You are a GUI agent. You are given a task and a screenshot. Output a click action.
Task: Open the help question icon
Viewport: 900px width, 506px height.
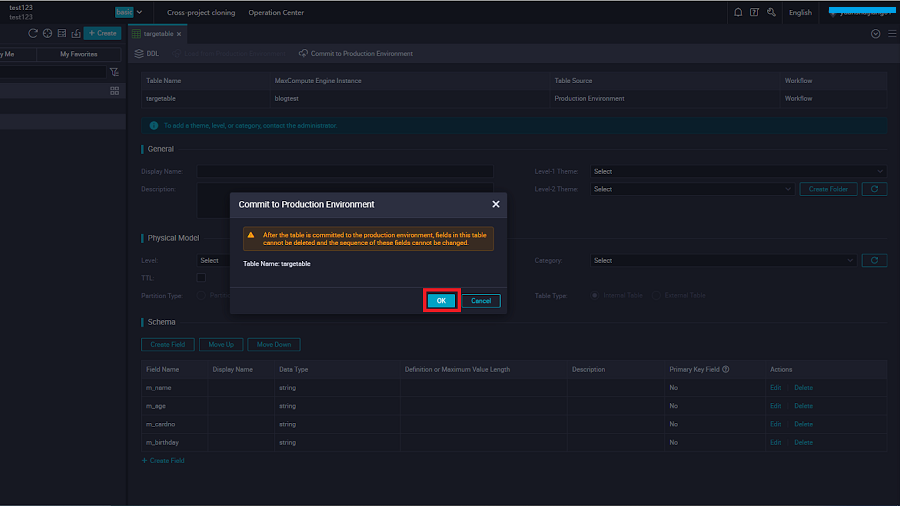(x=754, y=13)
